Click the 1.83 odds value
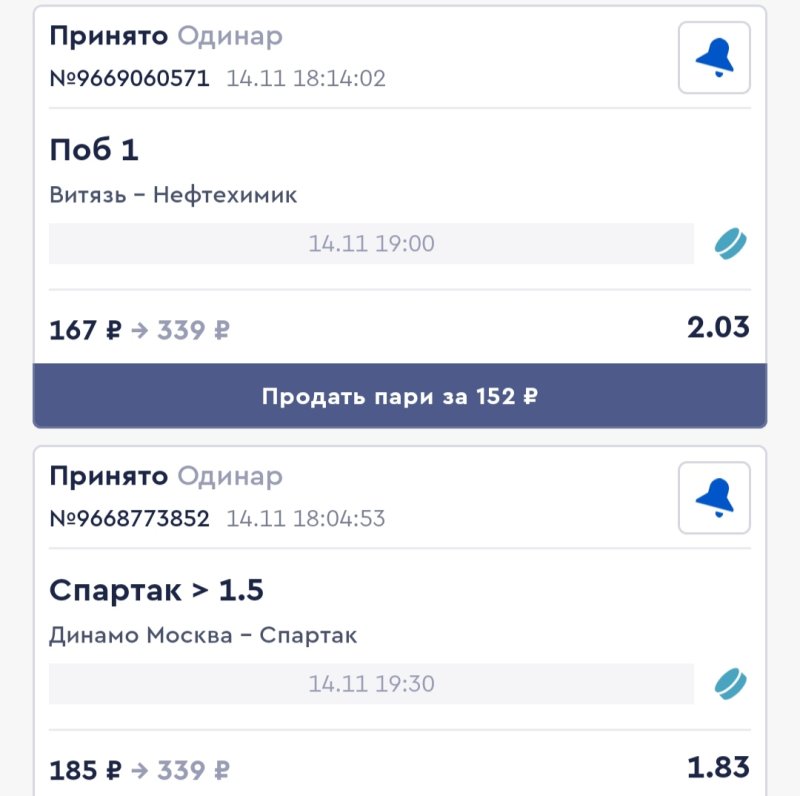The image size is (800, 796). tap(718, 768)
